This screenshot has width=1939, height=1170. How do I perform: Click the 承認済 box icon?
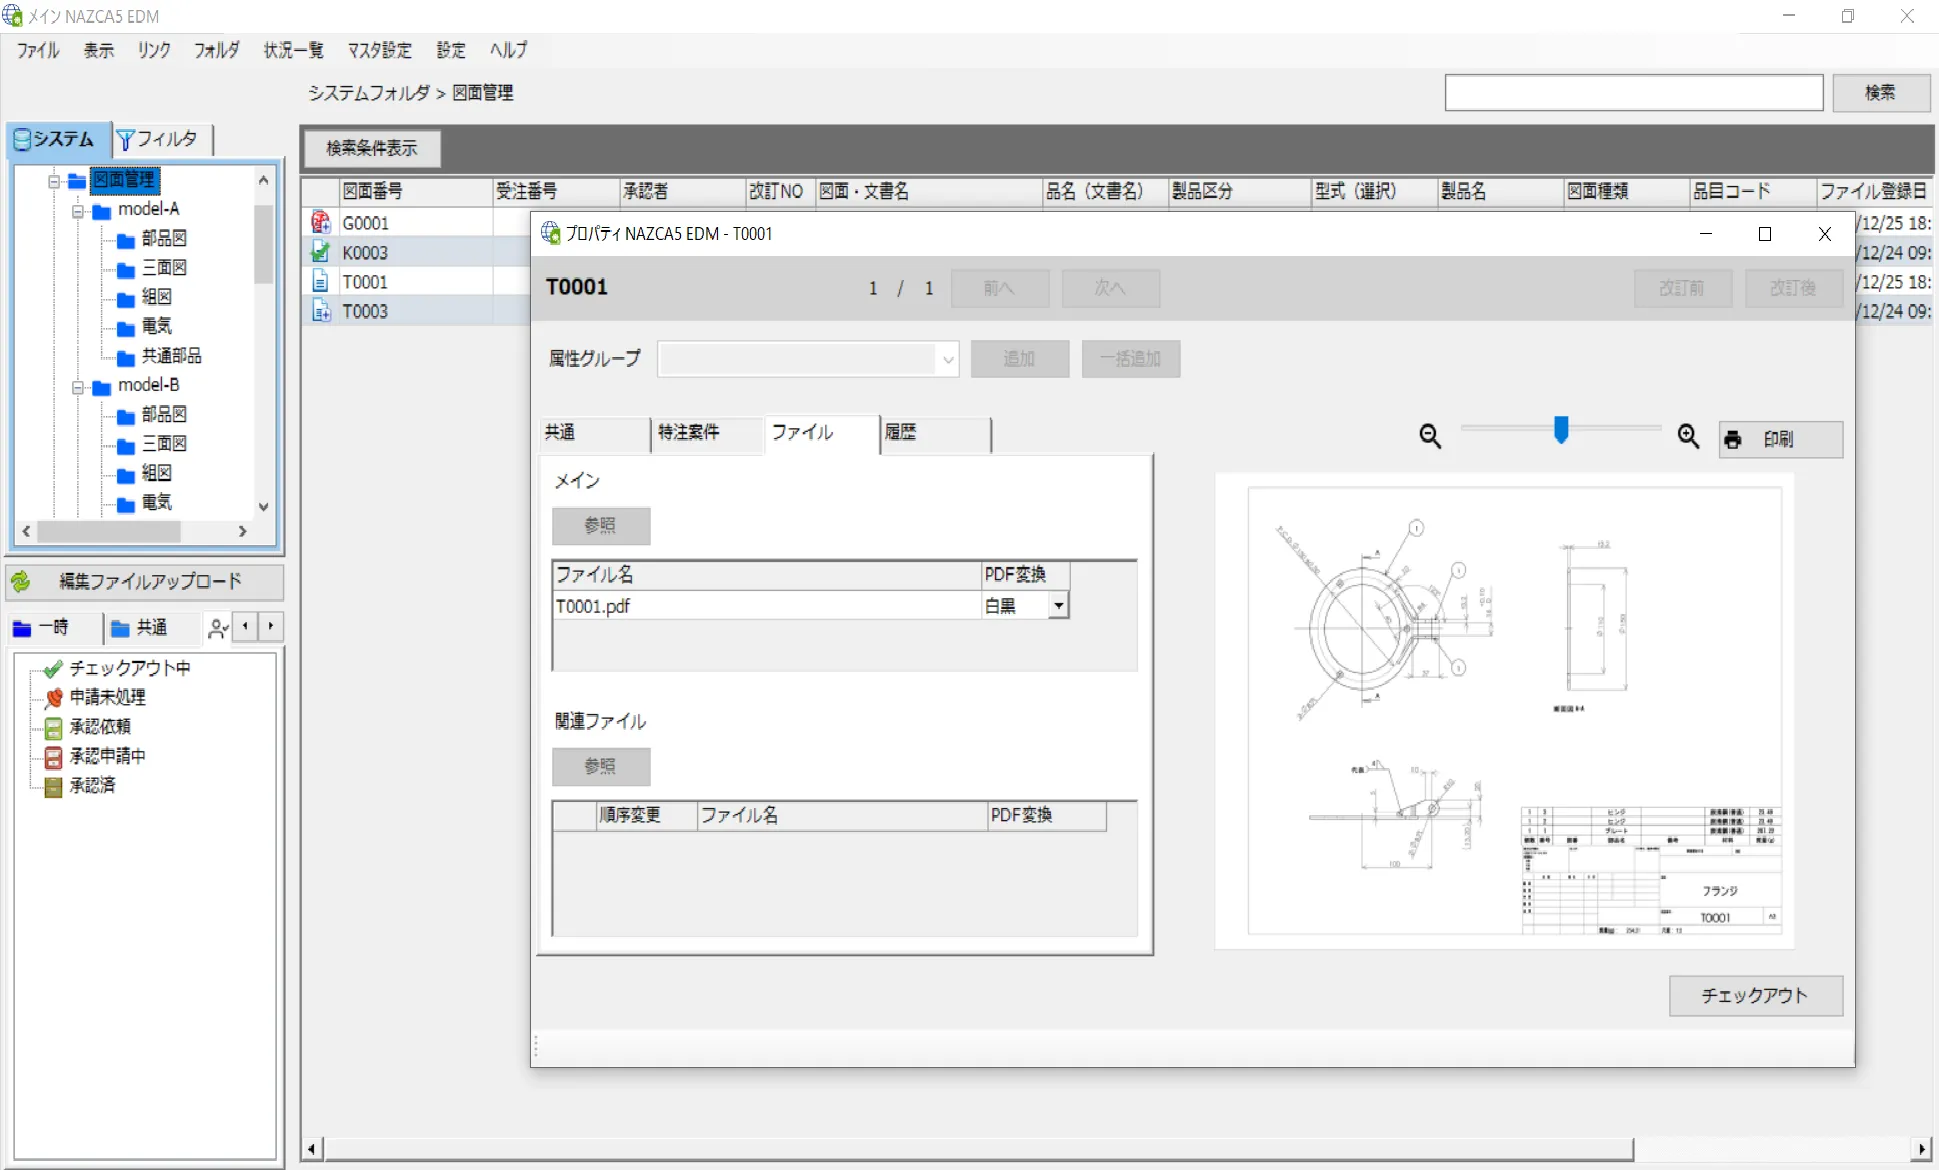pos(53,786)
